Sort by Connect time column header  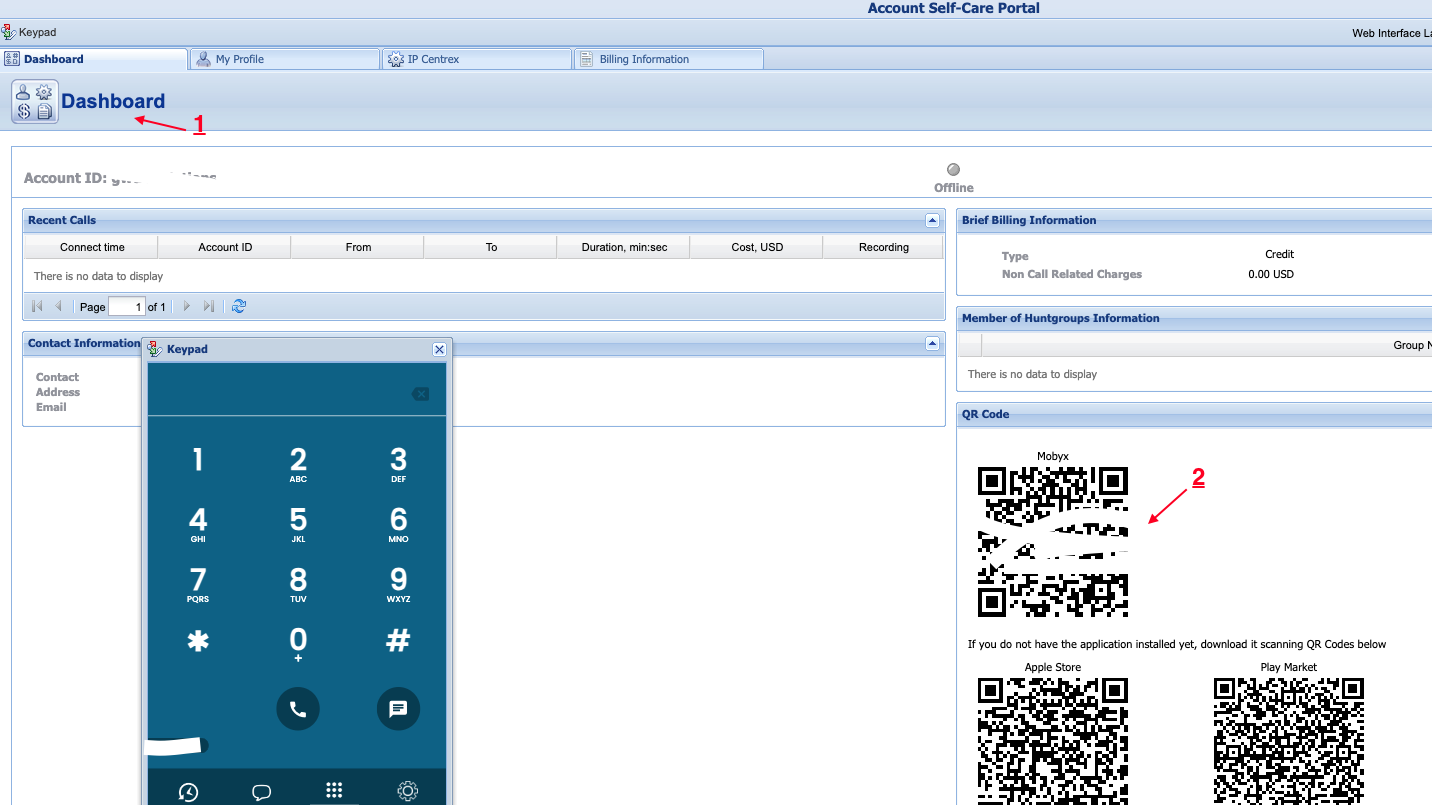(91, 247)
